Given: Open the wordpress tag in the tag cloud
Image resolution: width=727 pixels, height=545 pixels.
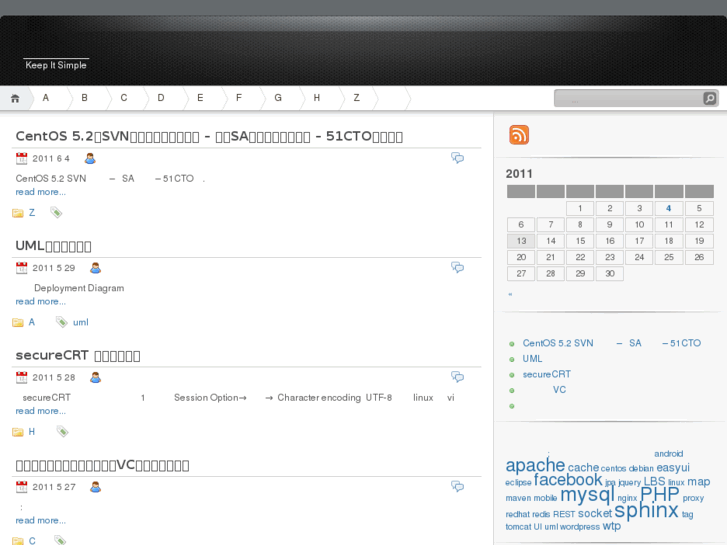Looking at the screenshot, I should pos(580,527).
